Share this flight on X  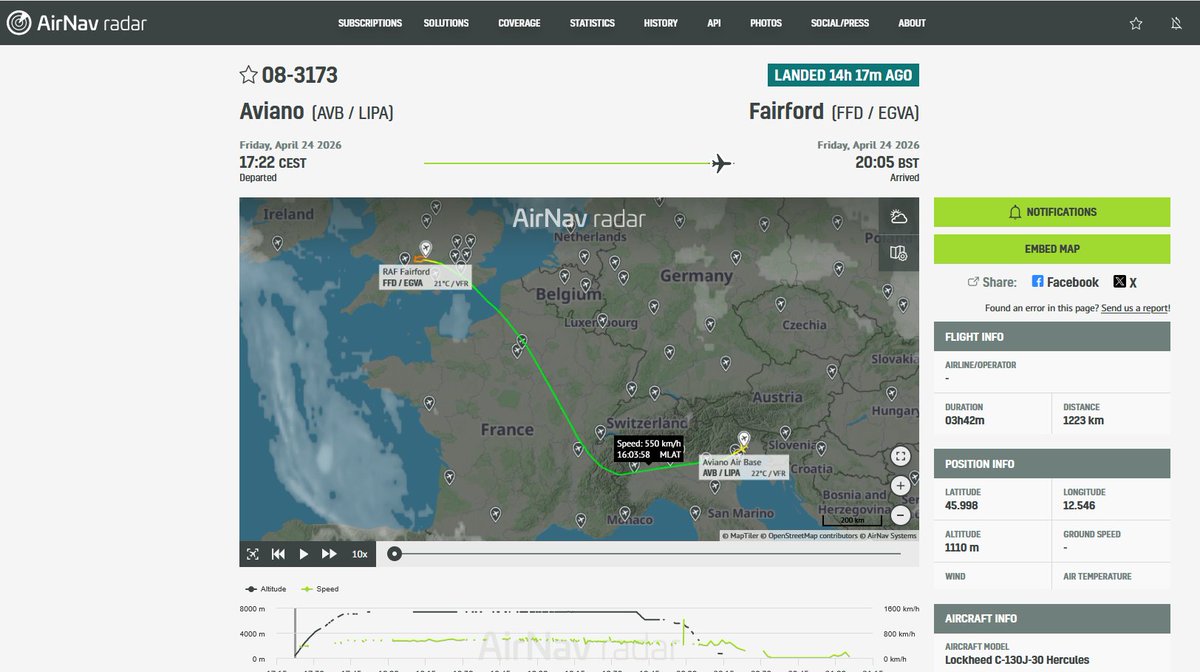(1125, 283)
